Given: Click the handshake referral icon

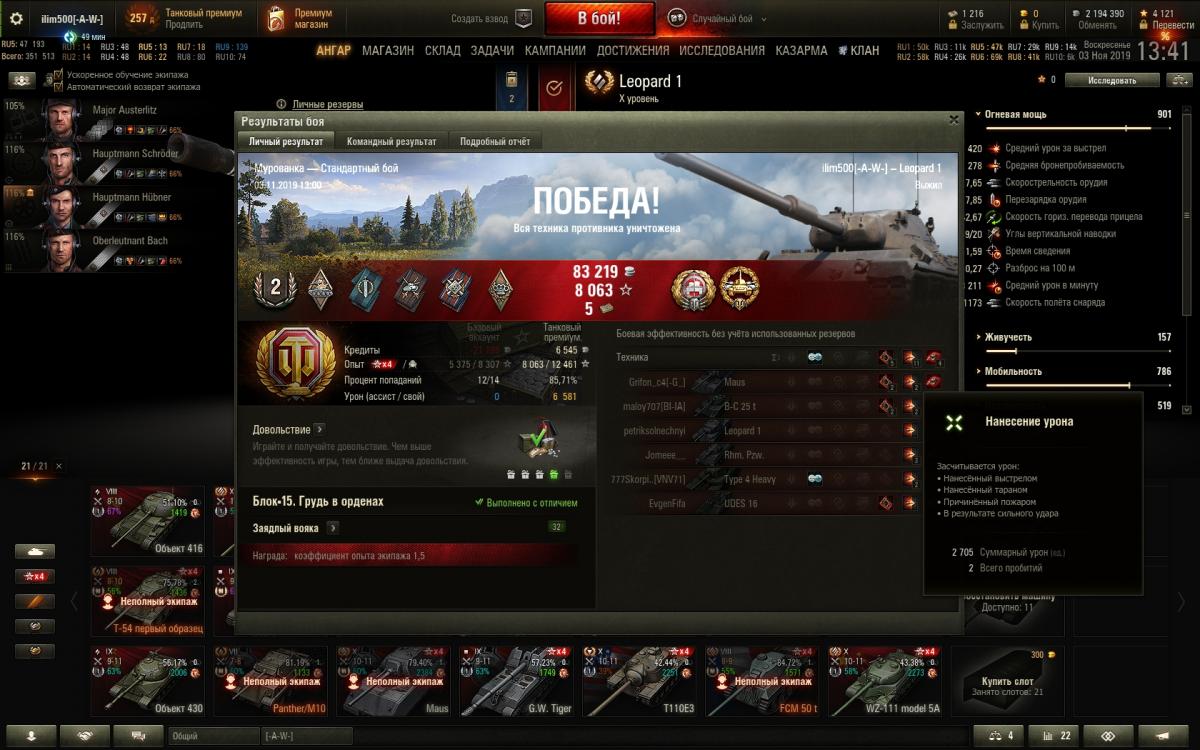Looking at the screenshot, I should 85,735.
